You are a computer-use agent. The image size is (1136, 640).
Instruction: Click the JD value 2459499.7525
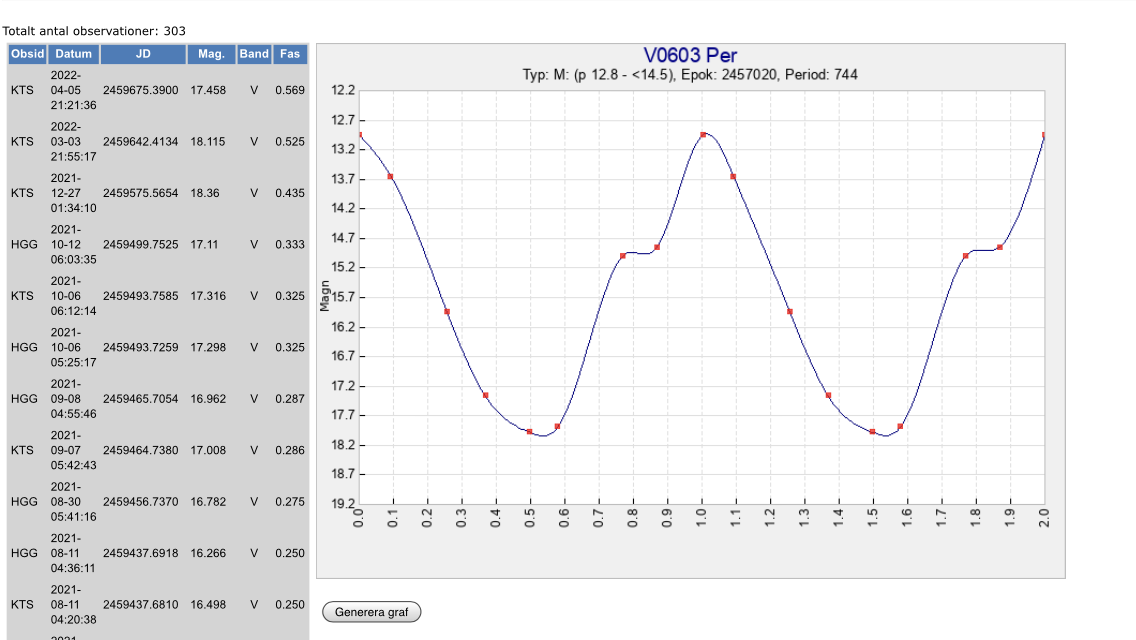click(140, 245)
